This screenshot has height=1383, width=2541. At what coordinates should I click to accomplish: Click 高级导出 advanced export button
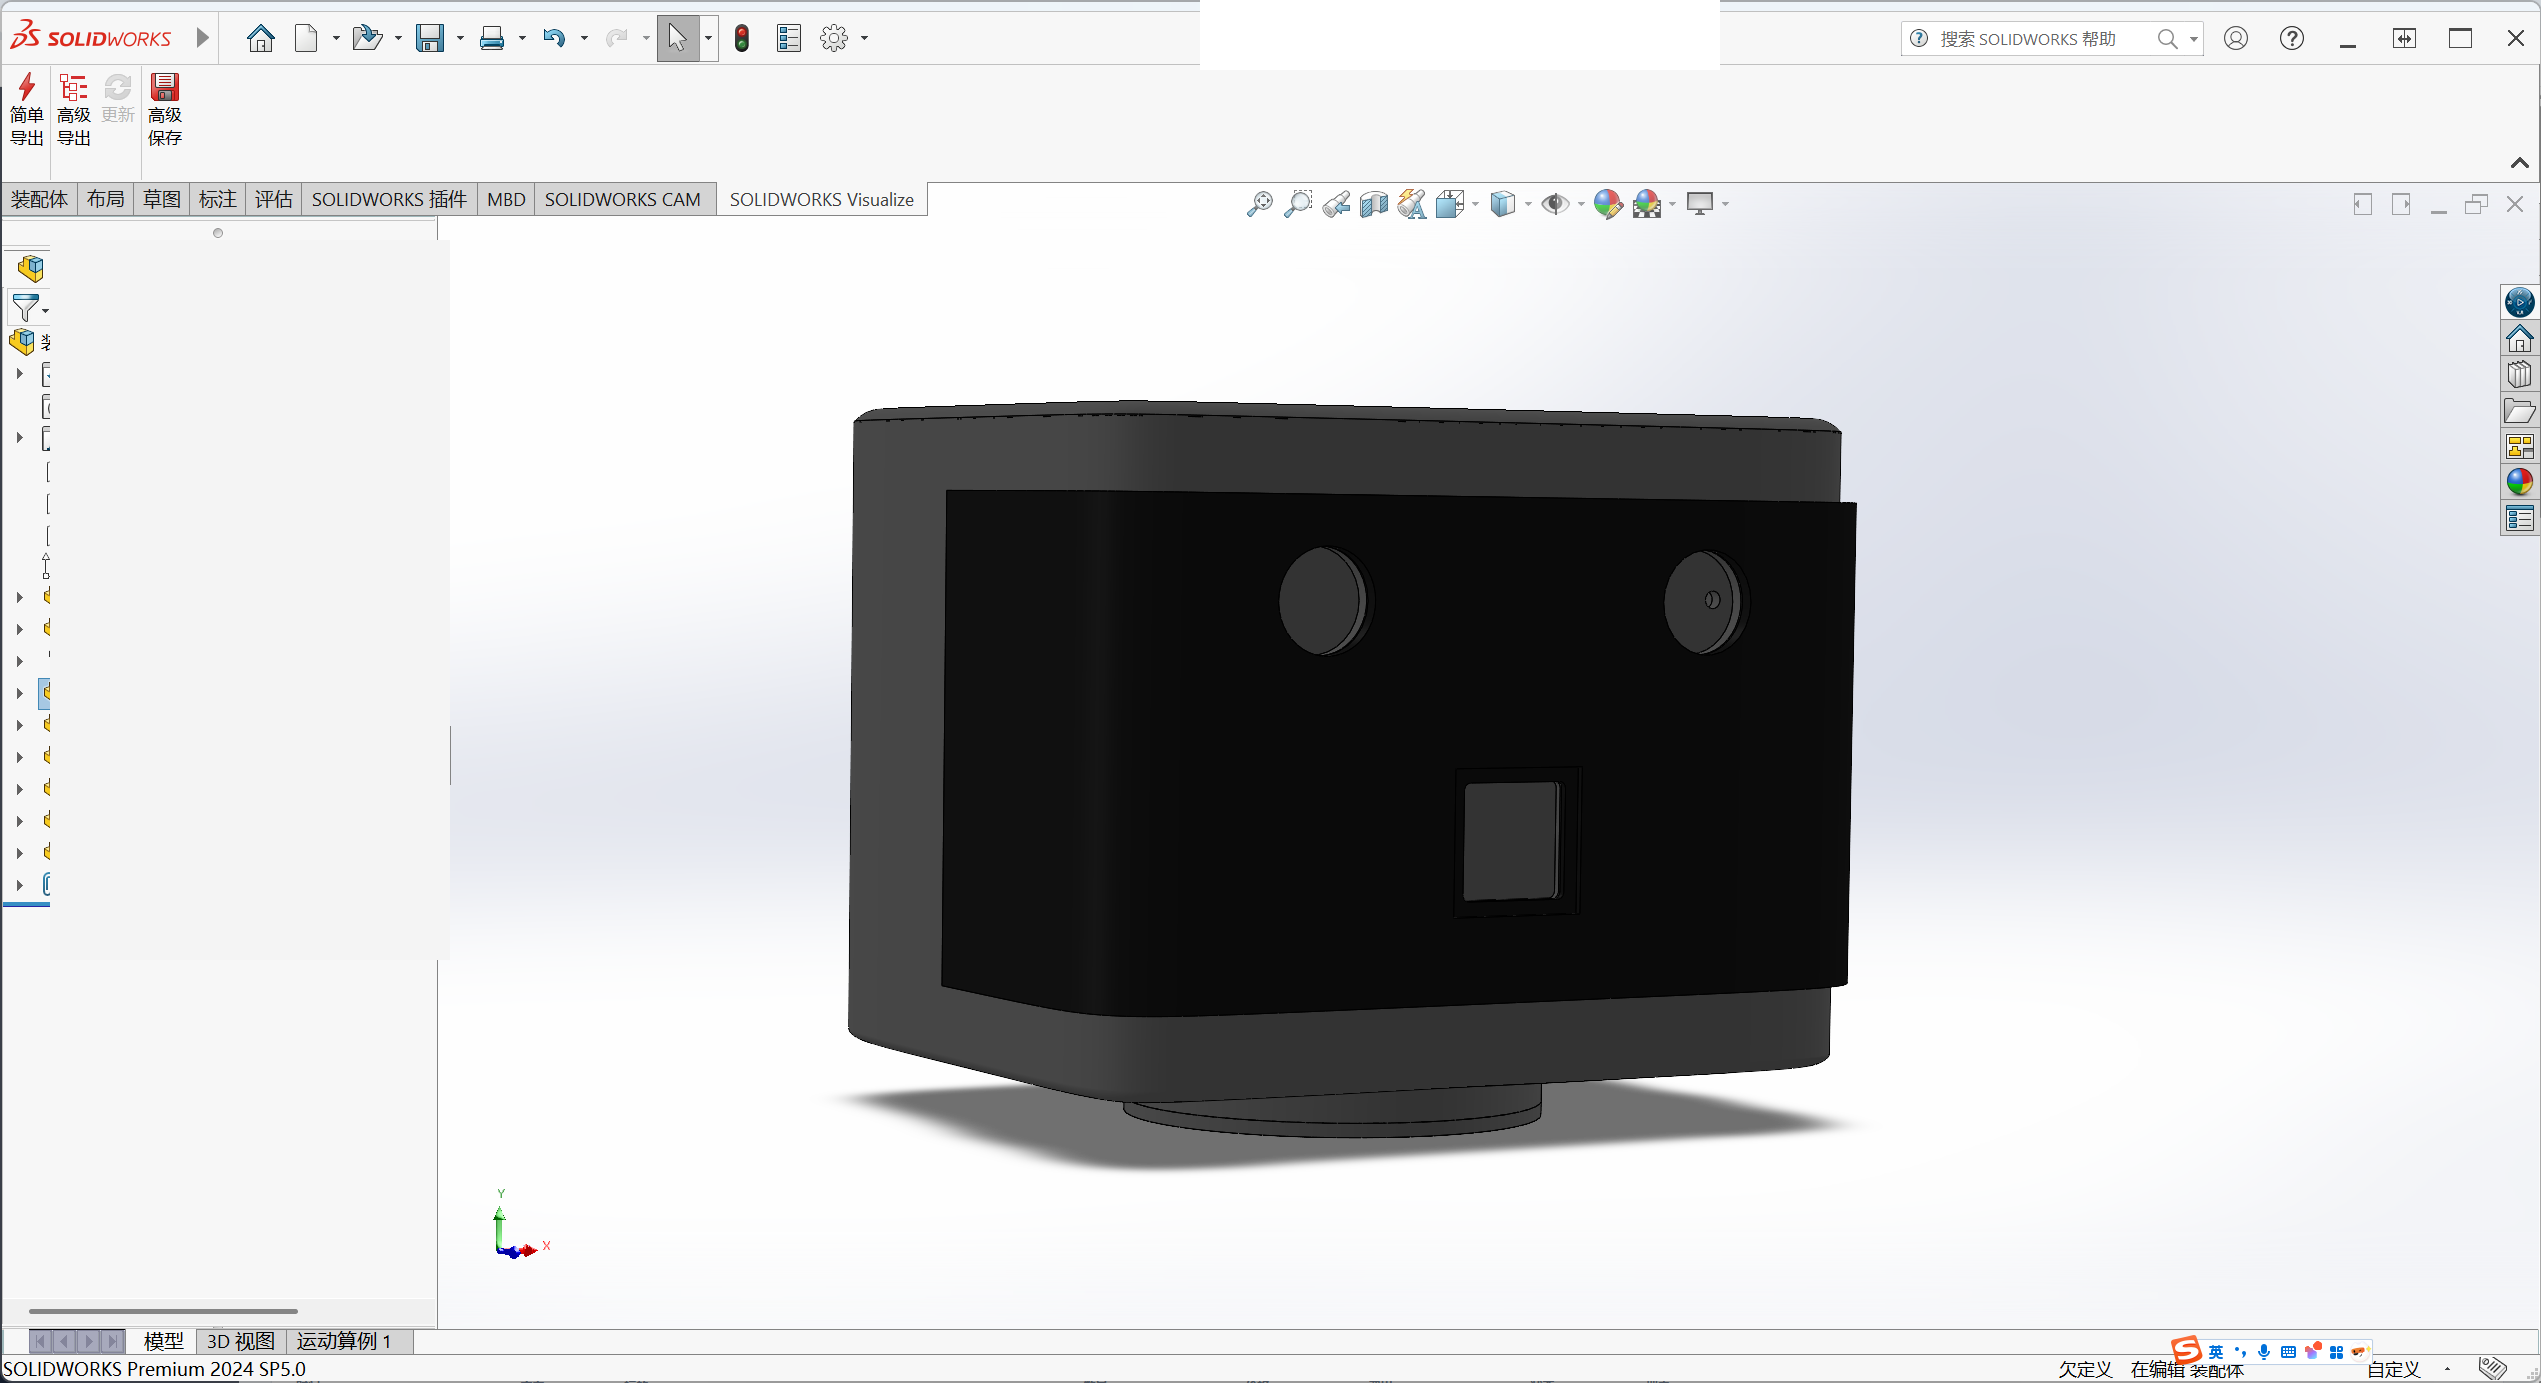74,109
